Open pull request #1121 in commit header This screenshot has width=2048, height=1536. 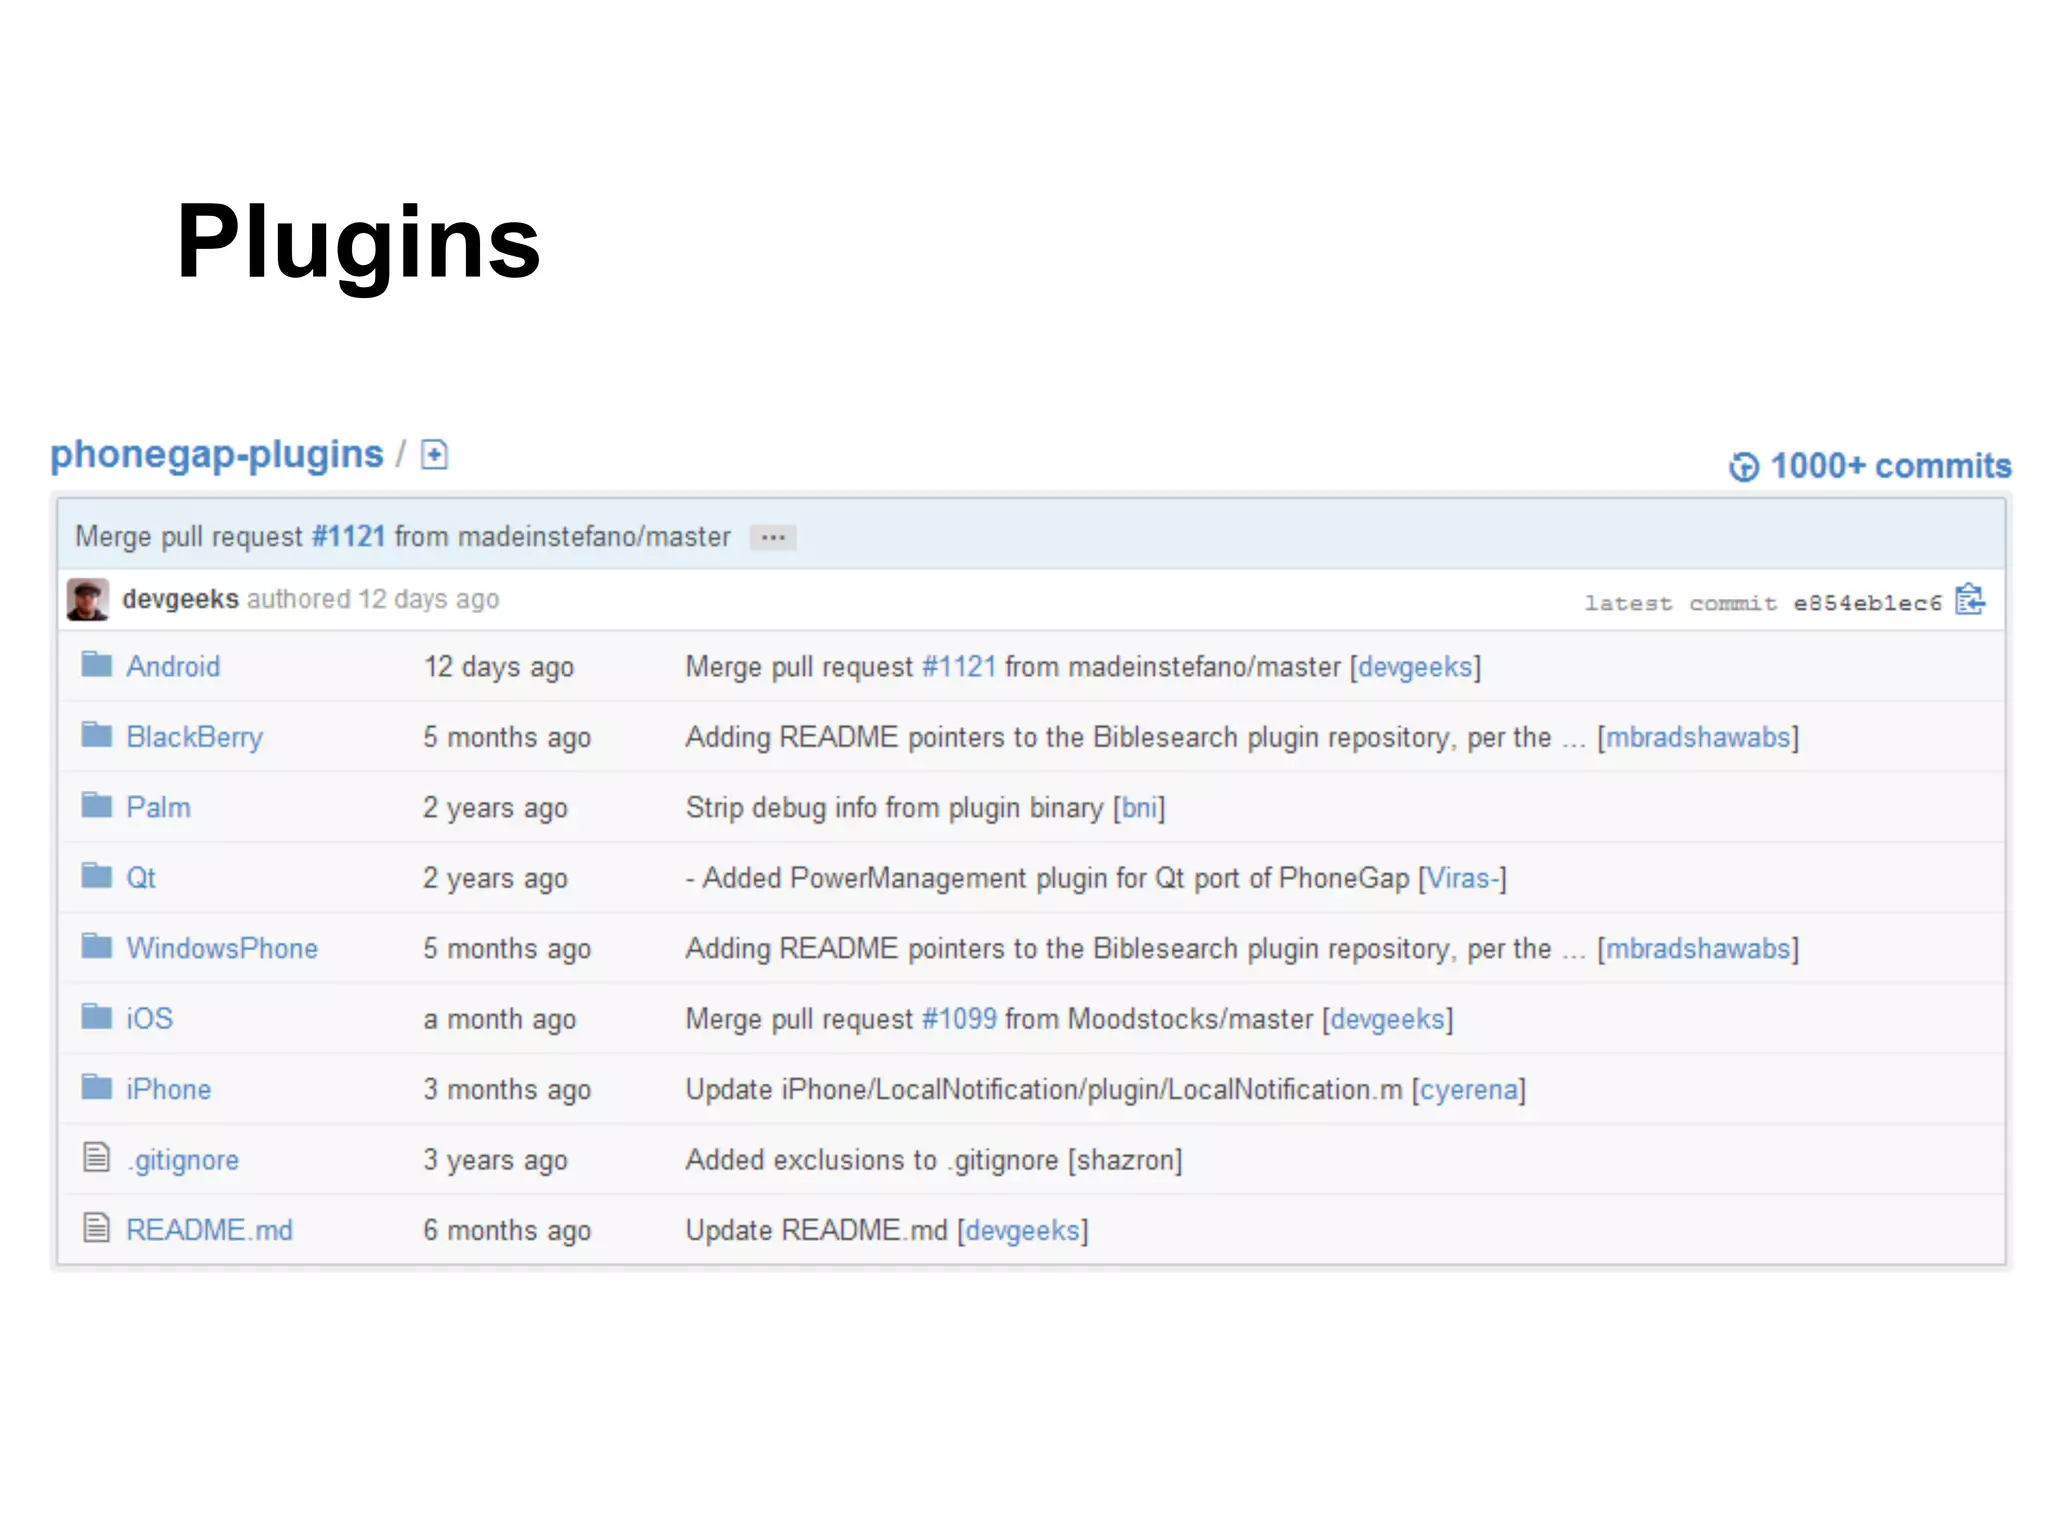348,536
